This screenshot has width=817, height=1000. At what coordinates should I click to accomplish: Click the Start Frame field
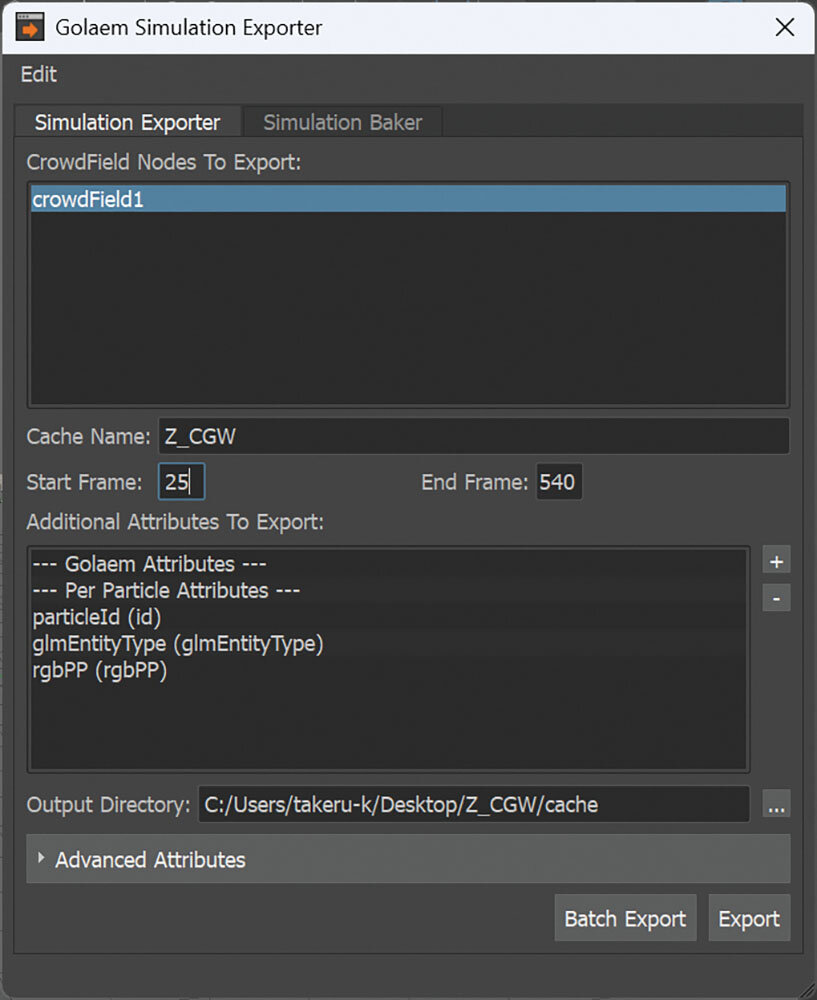pos(181,482)
